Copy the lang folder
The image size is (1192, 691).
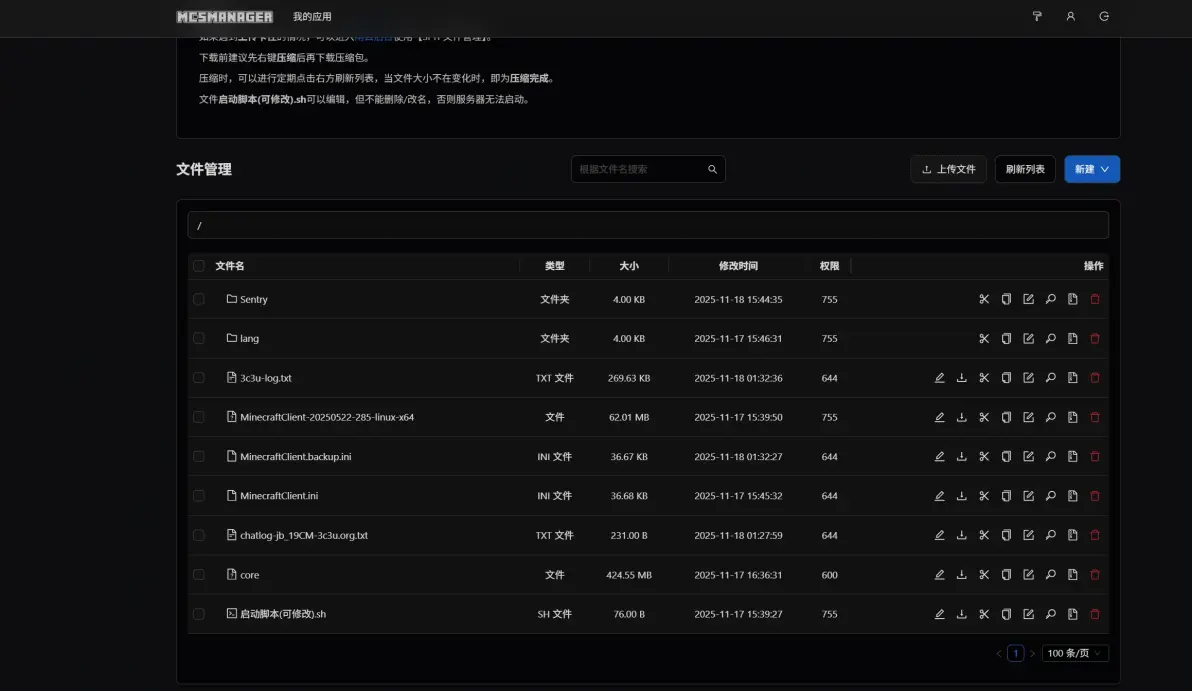pyautogui.click(x=1006, y=339)
